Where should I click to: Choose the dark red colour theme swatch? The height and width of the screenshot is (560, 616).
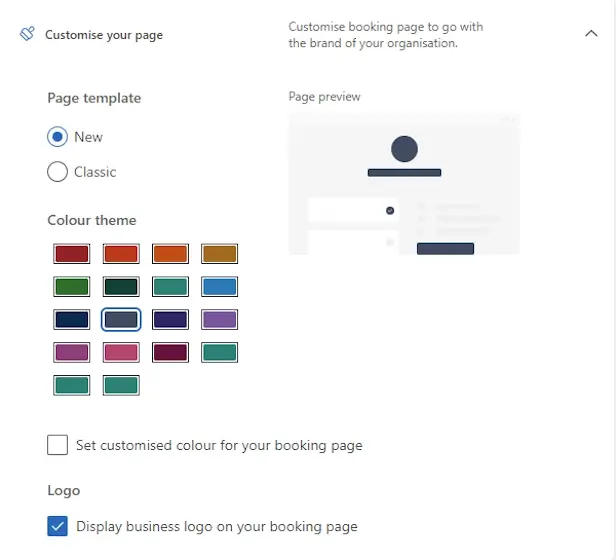(72, 254)
